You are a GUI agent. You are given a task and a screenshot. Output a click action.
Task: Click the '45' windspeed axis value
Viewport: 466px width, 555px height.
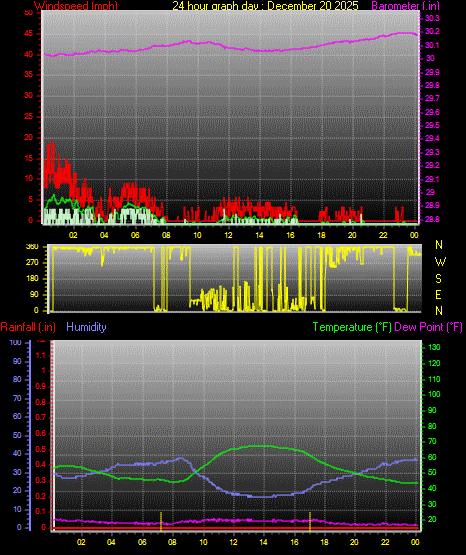click(x=29, y=34)
